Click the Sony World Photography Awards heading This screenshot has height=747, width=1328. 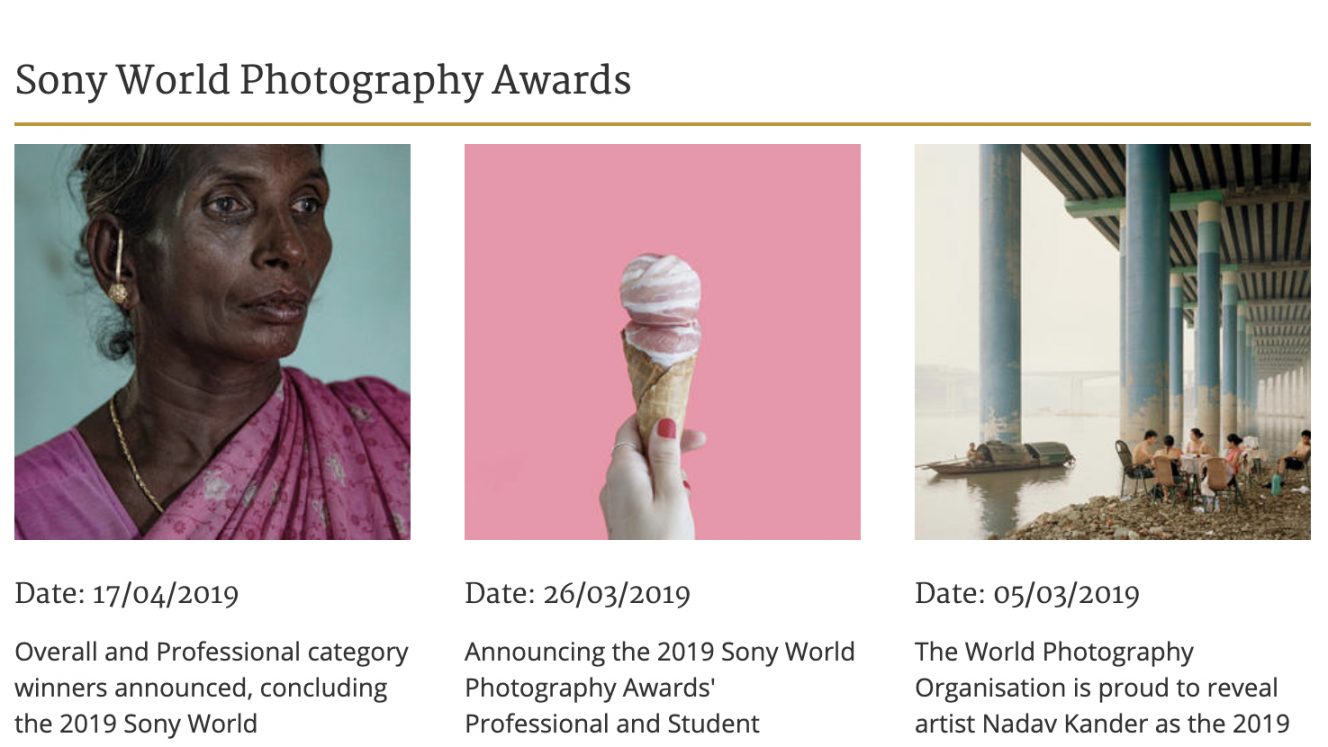[323, 80]
